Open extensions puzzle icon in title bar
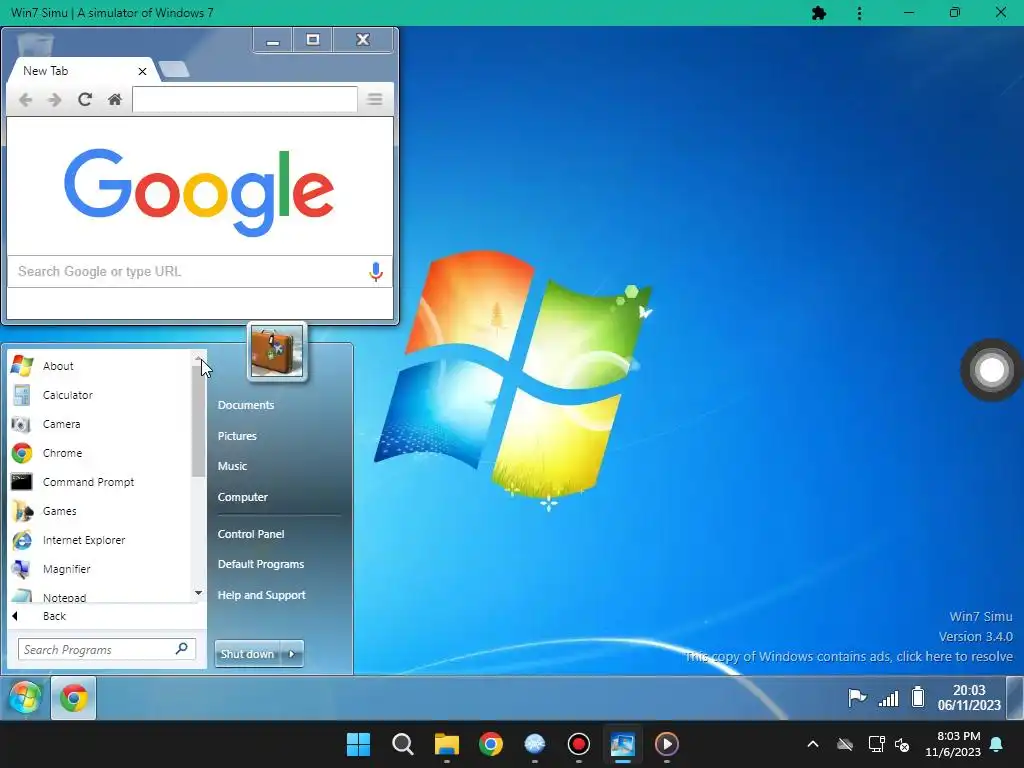Image resolution: width=1024 pixels, height=768 pixels. (x=819, y=13)
